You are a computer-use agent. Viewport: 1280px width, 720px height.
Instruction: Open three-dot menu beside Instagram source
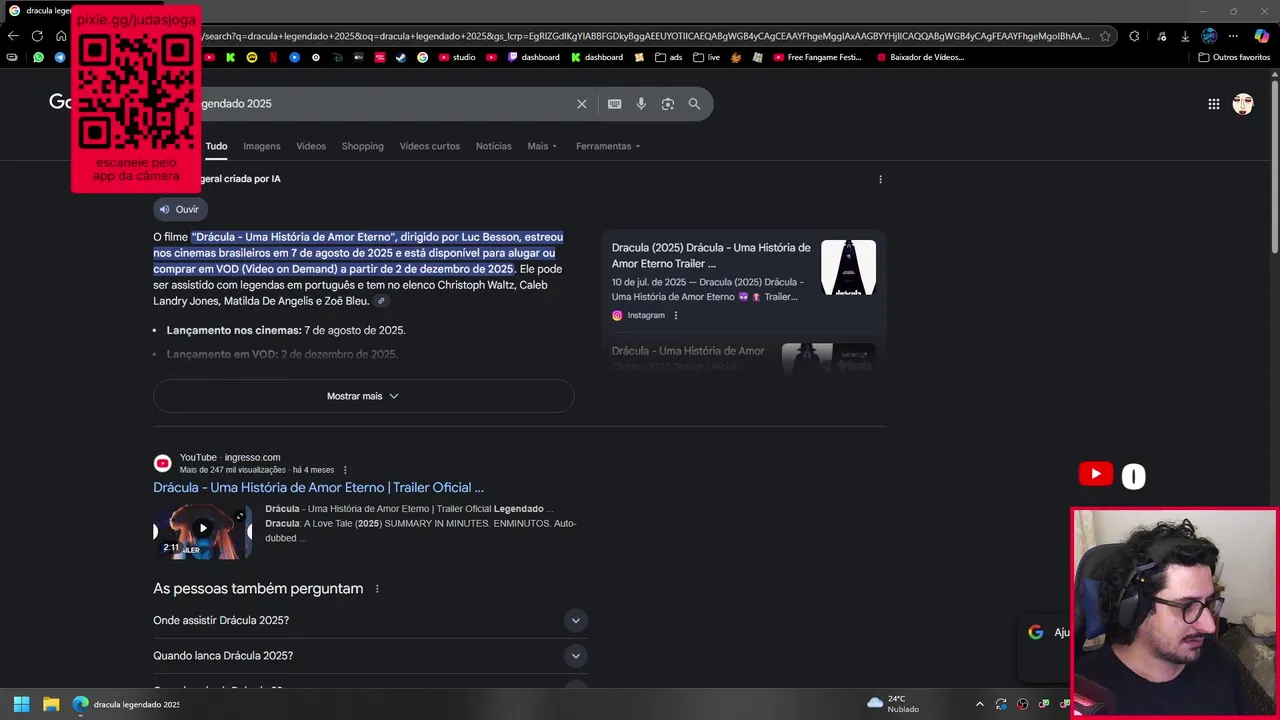676,315
